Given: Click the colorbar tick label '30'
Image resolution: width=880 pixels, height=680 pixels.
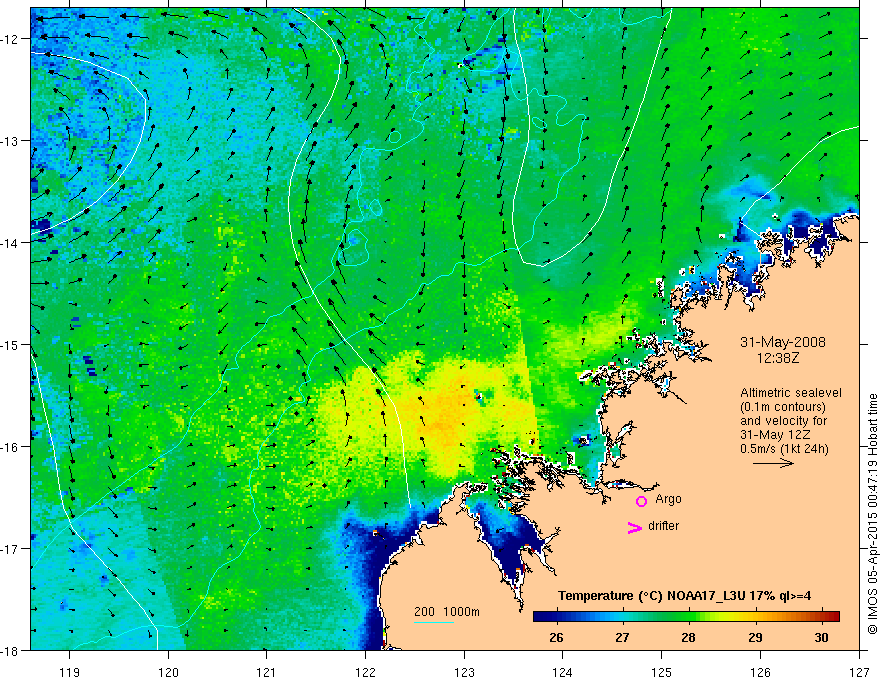Looking at the screenshot, I should (x=822, y=638).
